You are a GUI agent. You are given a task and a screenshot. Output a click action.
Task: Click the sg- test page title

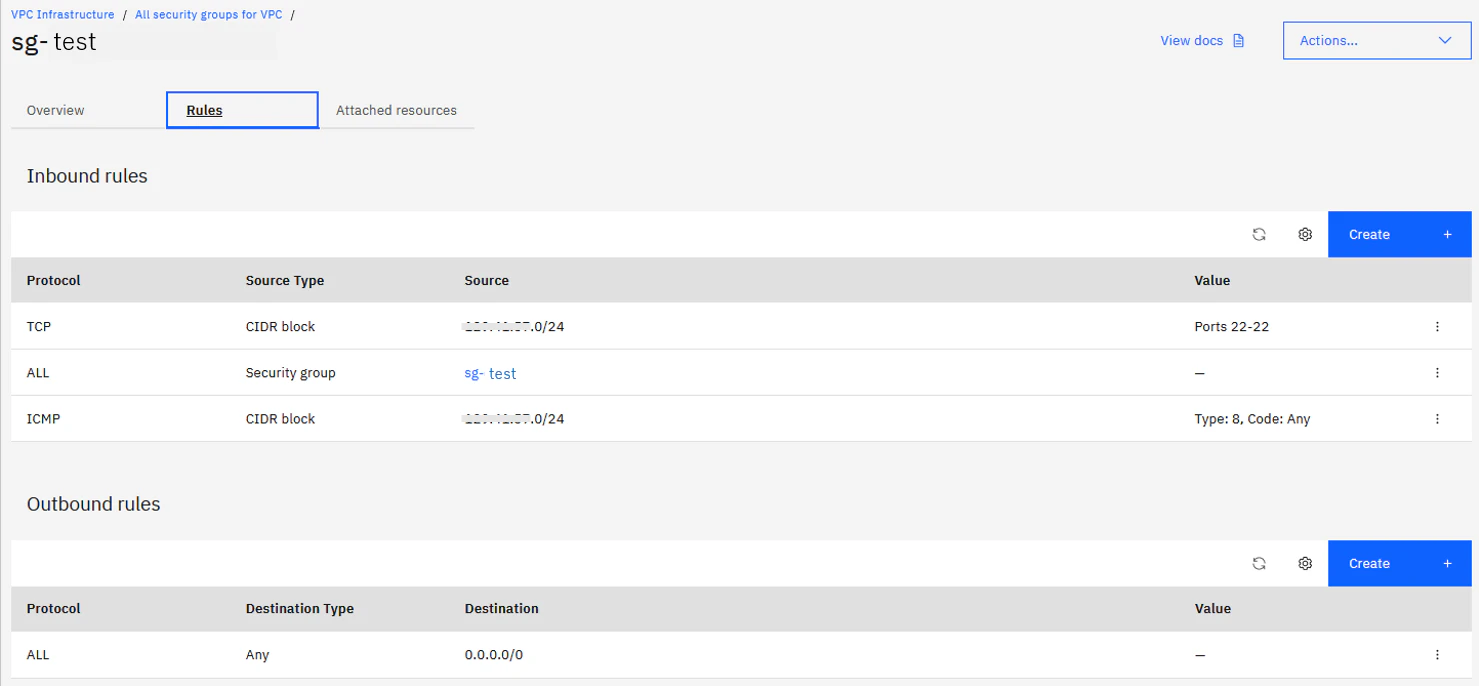54,42
